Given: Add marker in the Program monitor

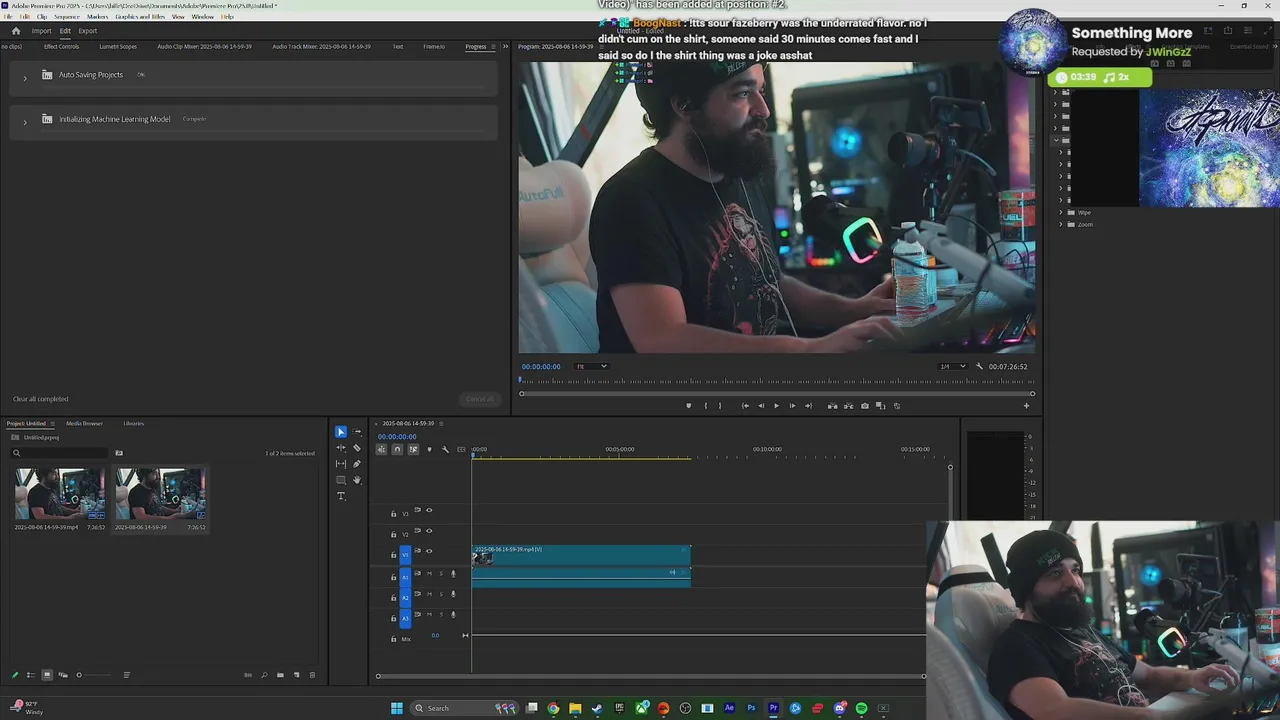Looking at the screenshot, I should 688,406.
